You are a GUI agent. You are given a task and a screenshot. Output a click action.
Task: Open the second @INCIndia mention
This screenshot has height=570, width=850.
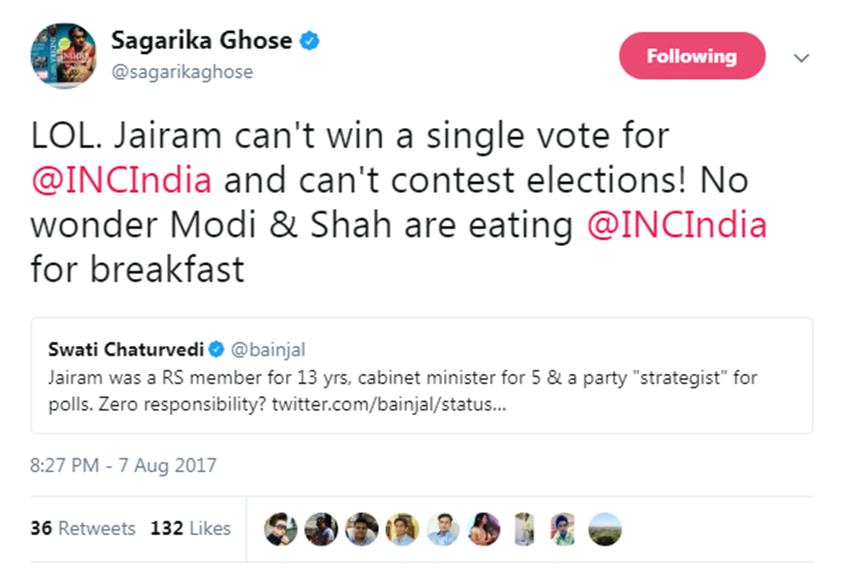[x=676, y=225]
